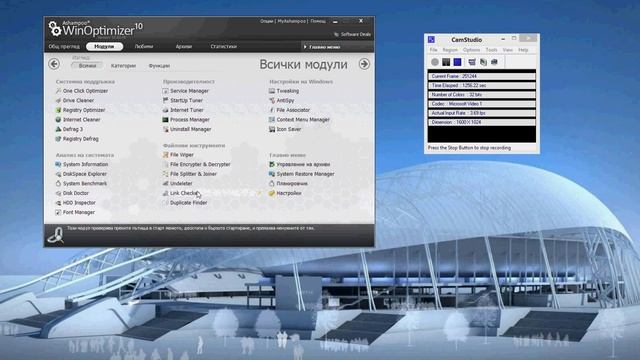Launch the Undeleter module
The width and height of the screenshot is (640, 360).
181,183
